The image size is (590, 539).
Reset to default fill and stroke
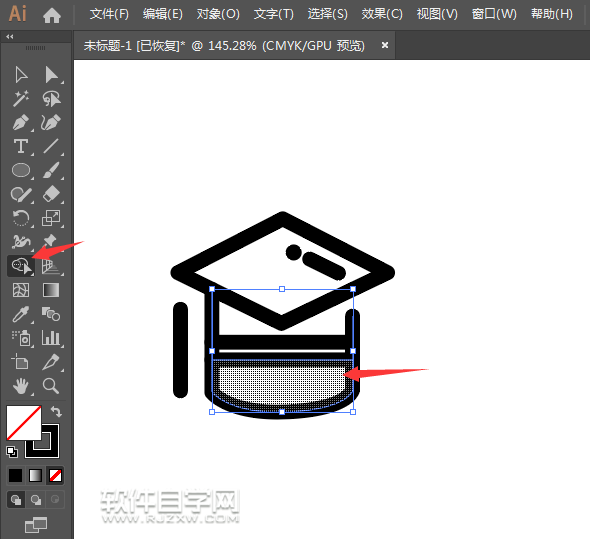click(12, 452)
